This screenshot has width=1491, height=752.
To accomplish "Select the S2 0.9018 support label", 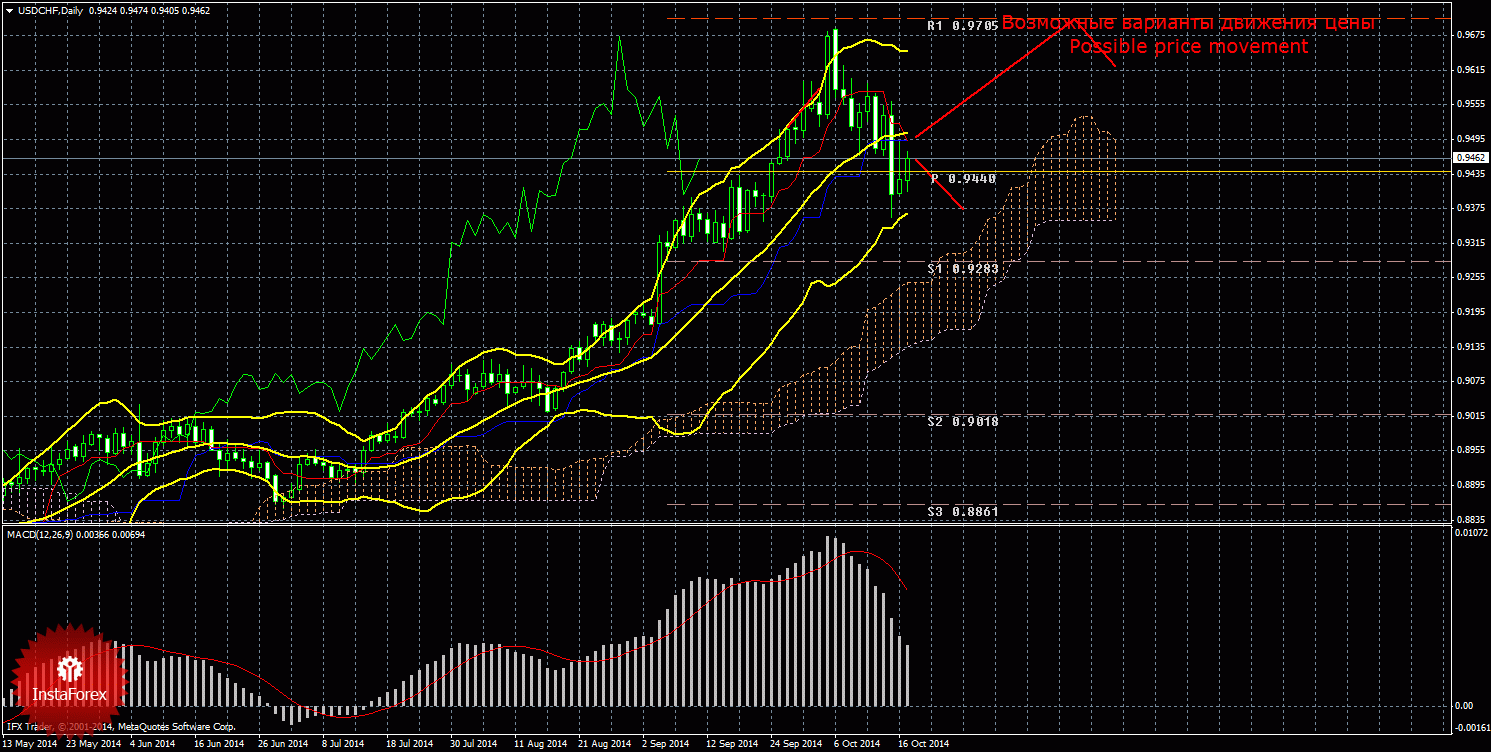I will pos(963,422).
